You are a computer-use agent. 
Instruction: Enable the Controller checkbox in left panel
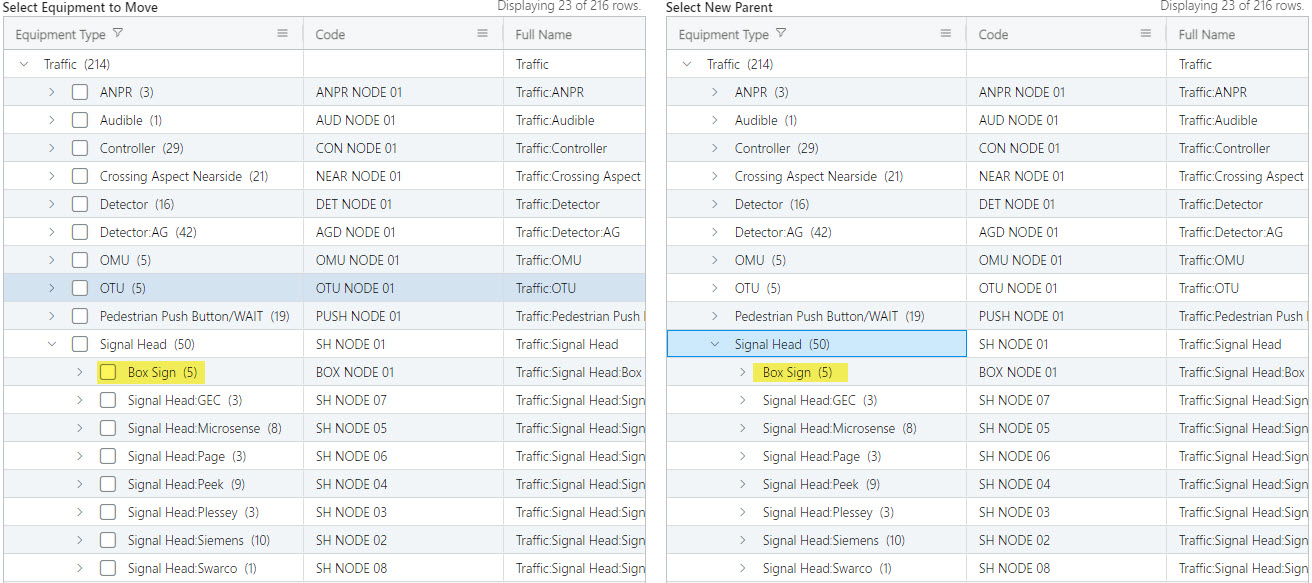80,148
